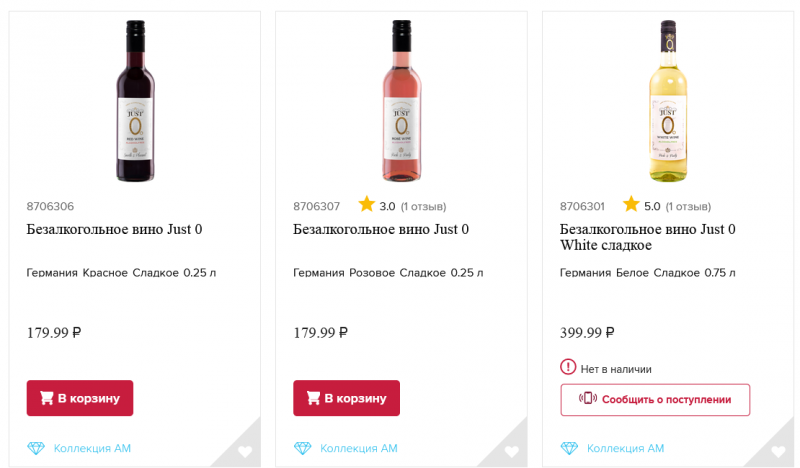
Task: Open the red wine bottle image
Action: [134, 100]
